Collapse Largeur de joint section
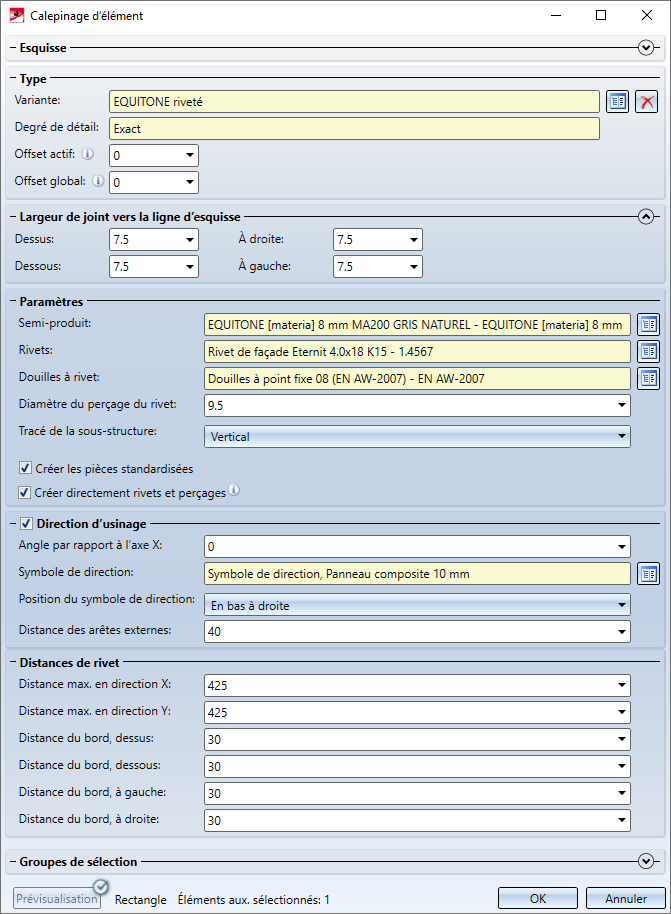The image size is (671, 914). [646, 216]
